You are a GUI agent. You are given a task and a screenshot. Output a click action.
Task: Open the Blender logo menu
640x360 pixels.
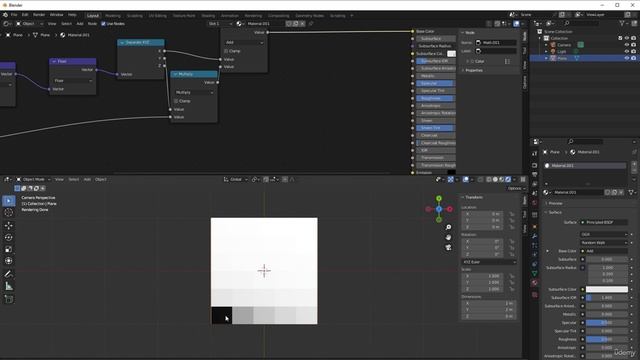pyautogui.click(x=5, y=15)
